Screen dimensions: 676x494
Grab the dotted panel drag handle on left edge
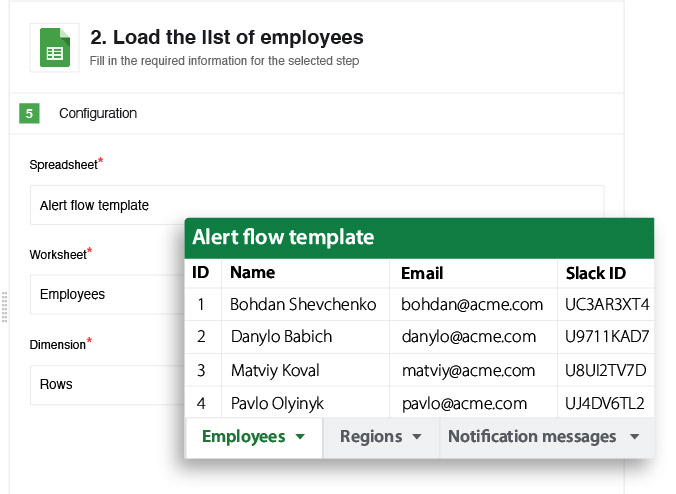click(x=4, y=307)
